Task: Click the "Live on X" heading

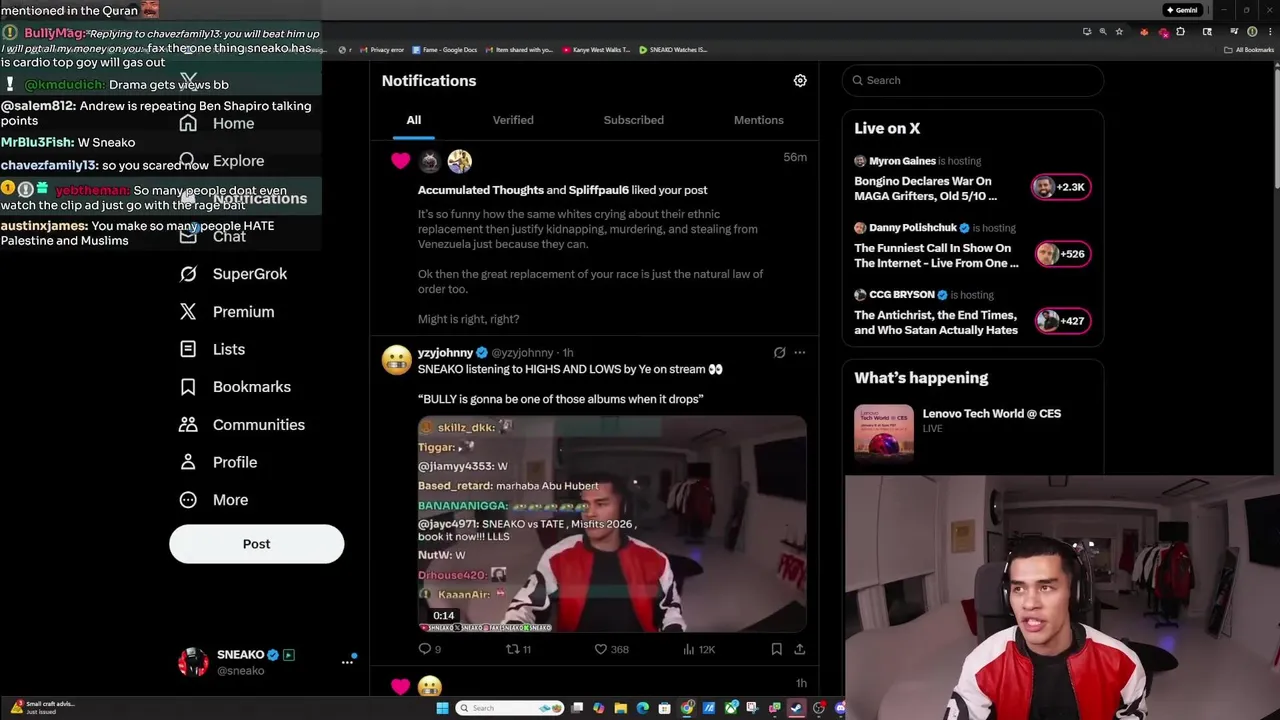Action: (x=887, y=128)
